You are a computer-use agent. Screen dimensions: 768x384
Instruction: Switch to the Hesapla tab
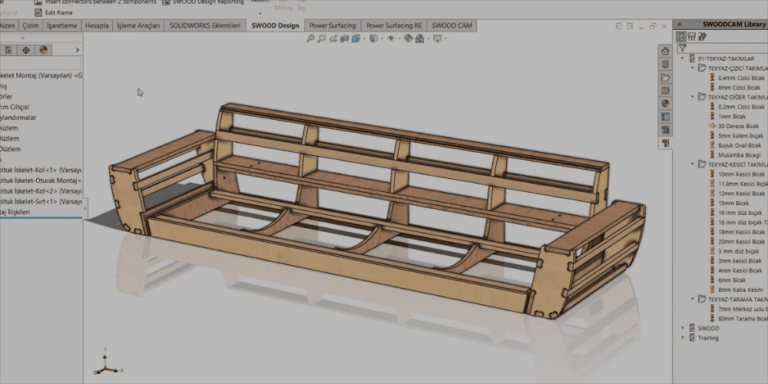click(x=97, y=25)
